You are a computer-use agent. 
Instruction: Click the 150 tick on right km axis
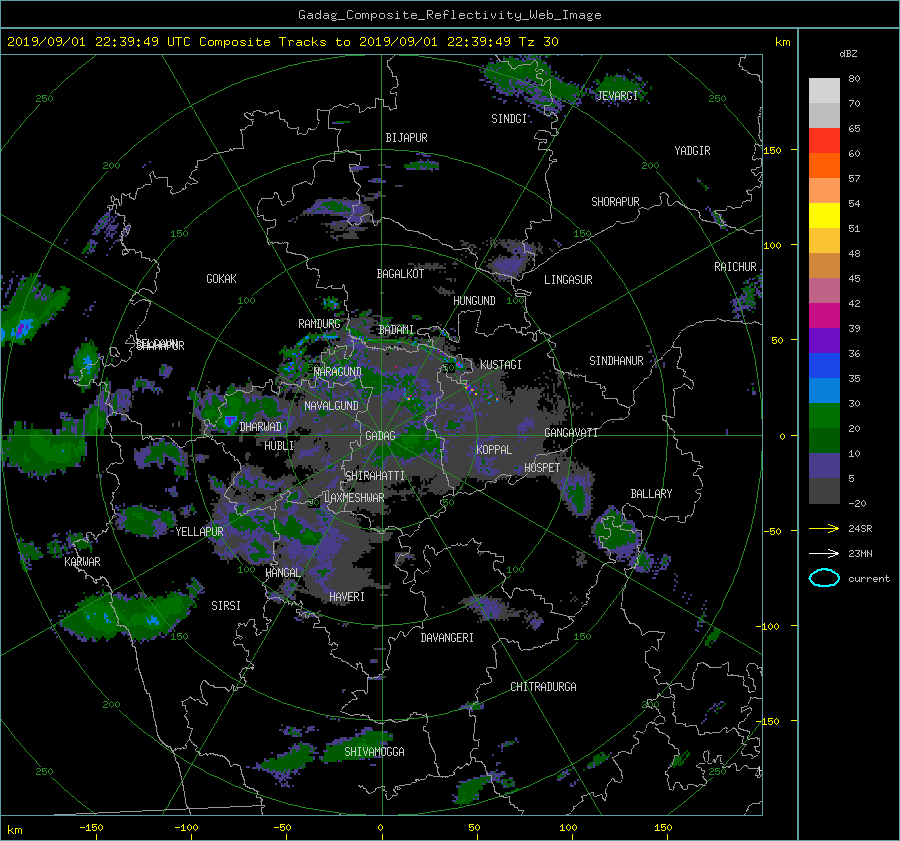[773, 151]
